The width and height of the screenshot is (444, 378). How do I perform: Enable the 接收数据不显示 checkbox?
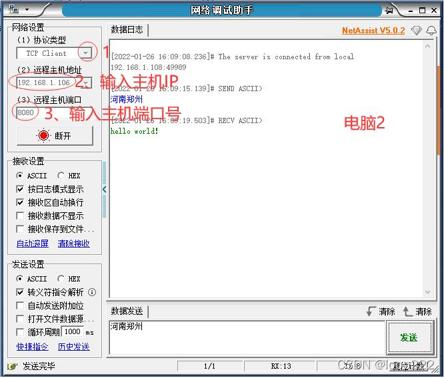20,216
